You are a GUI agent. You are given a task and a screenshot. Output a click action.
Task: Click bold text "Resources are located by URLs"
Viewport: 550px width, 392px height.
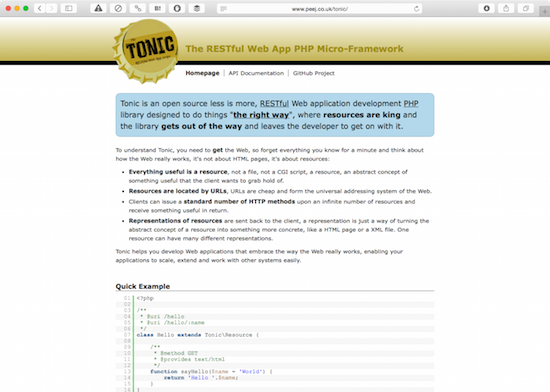(177, 191)
